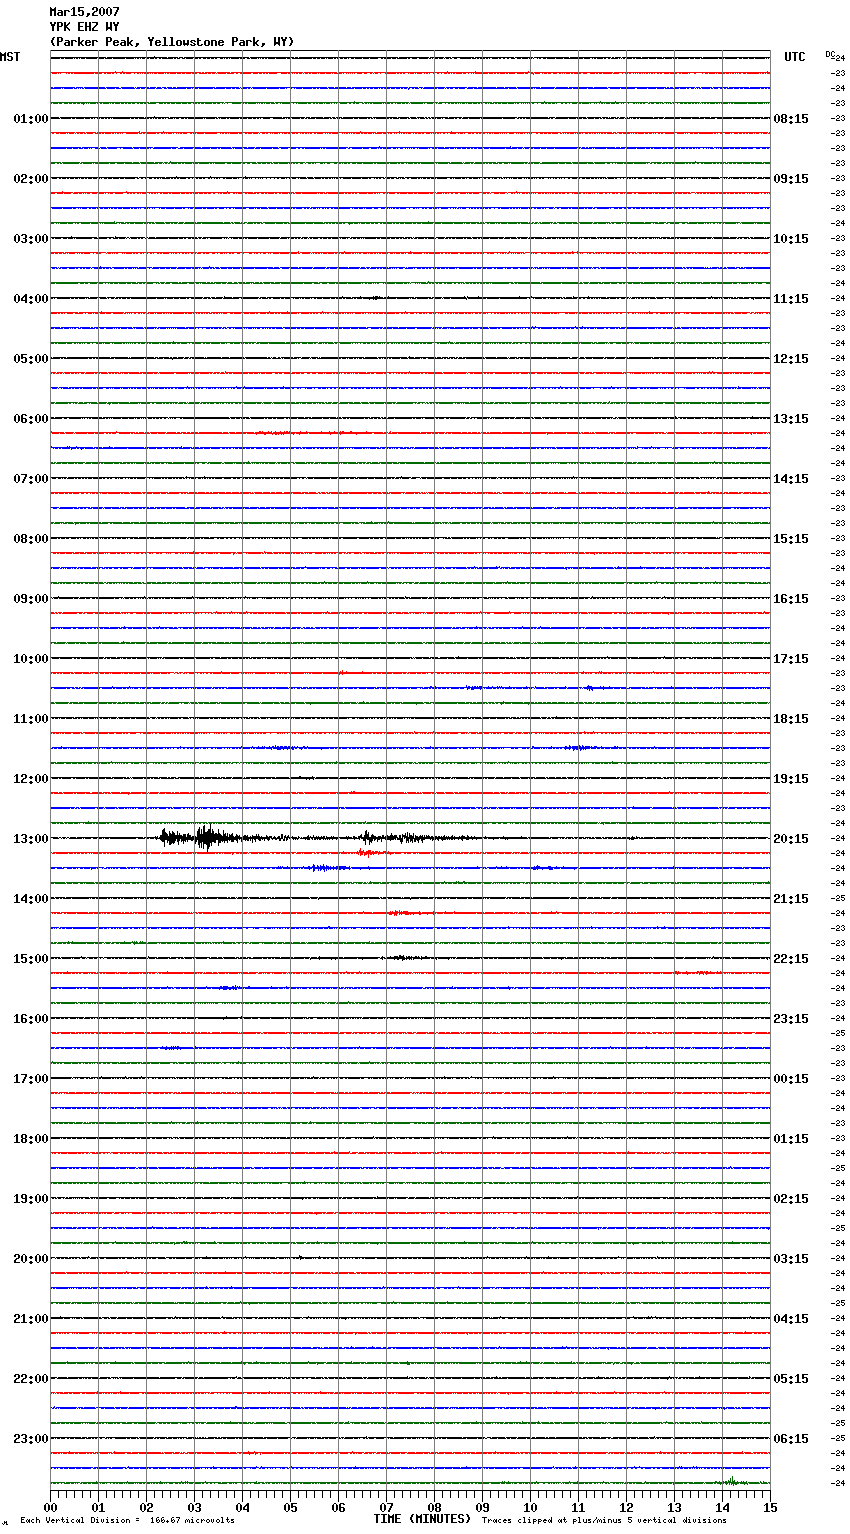Click the "18:00" MST time label
The width and height of the screenshot is (850, 1534).
31,1139
